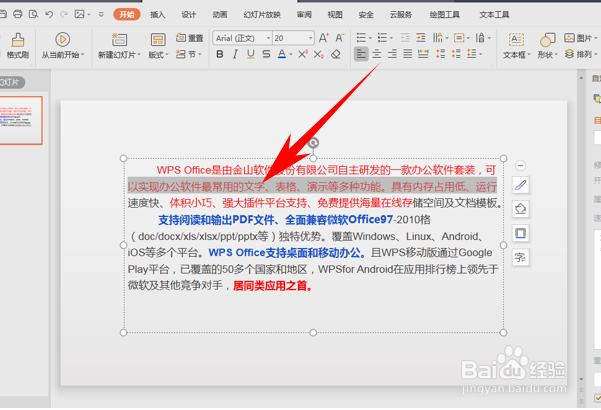The image size is (601, 410).
Task: Toggle bold (B) formatting
Action: [220, 54]
